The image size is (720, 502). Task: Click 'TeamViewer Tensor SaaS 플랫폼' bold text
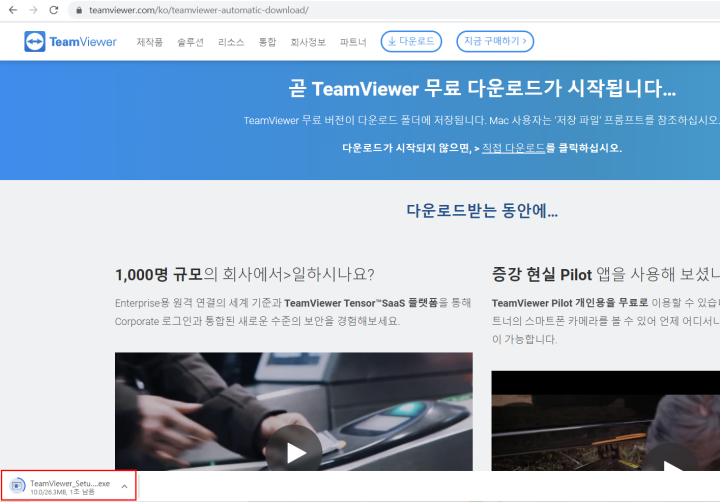pyautogui.click(x=361, y=303)
